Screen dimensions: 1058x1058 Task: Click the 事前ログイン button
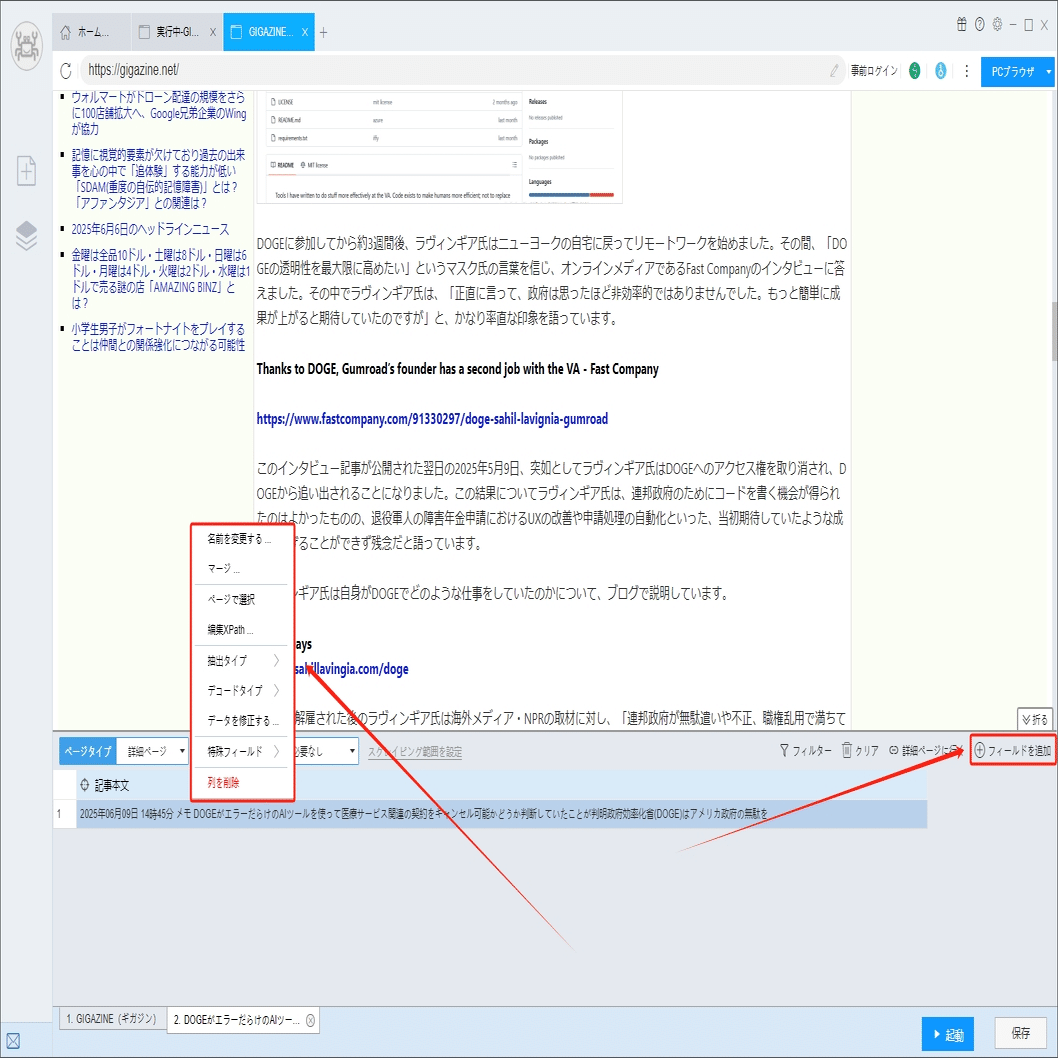pyautogui.click(x=874, y=70)
